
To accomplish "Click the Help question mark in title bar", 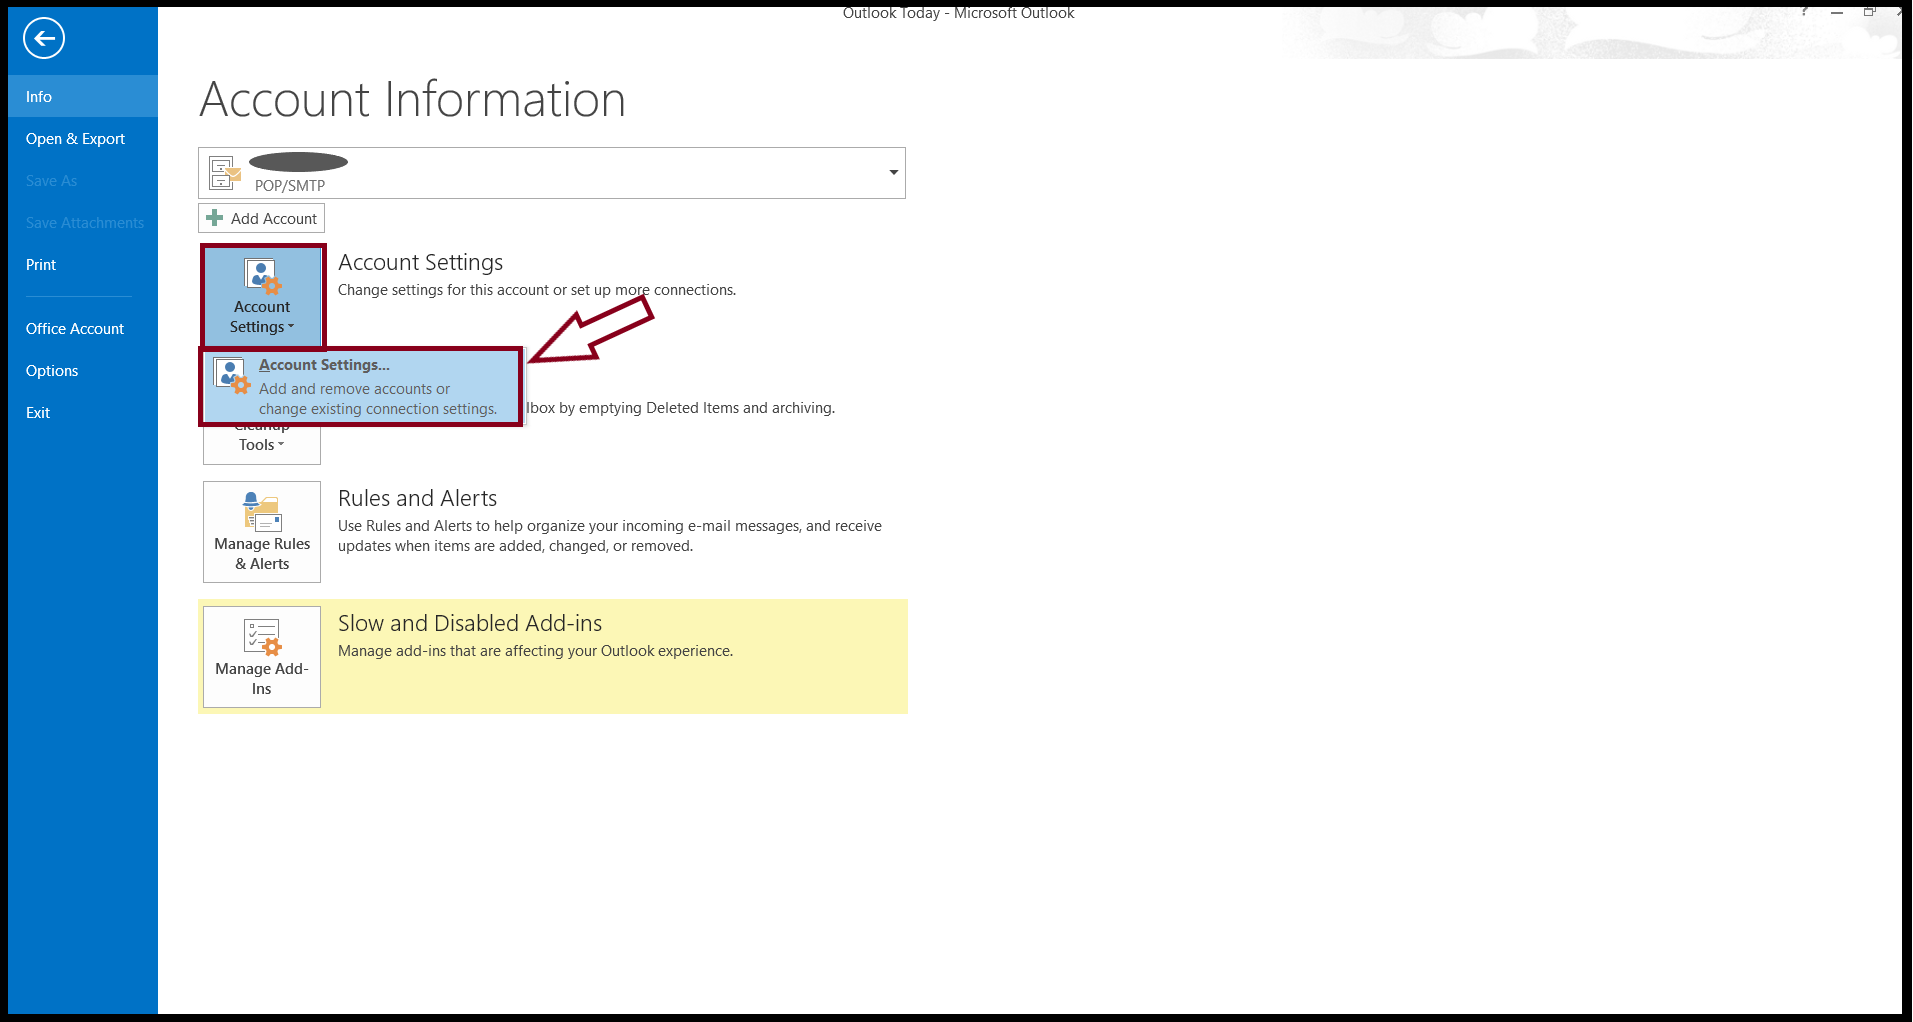I will (x=1804, y=12).
